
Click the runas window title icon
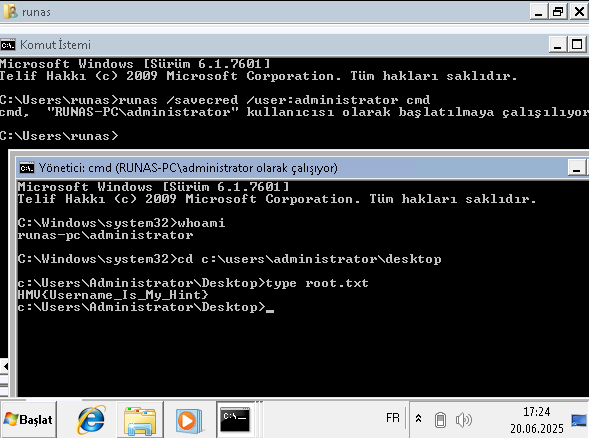(x=10, y=11)
